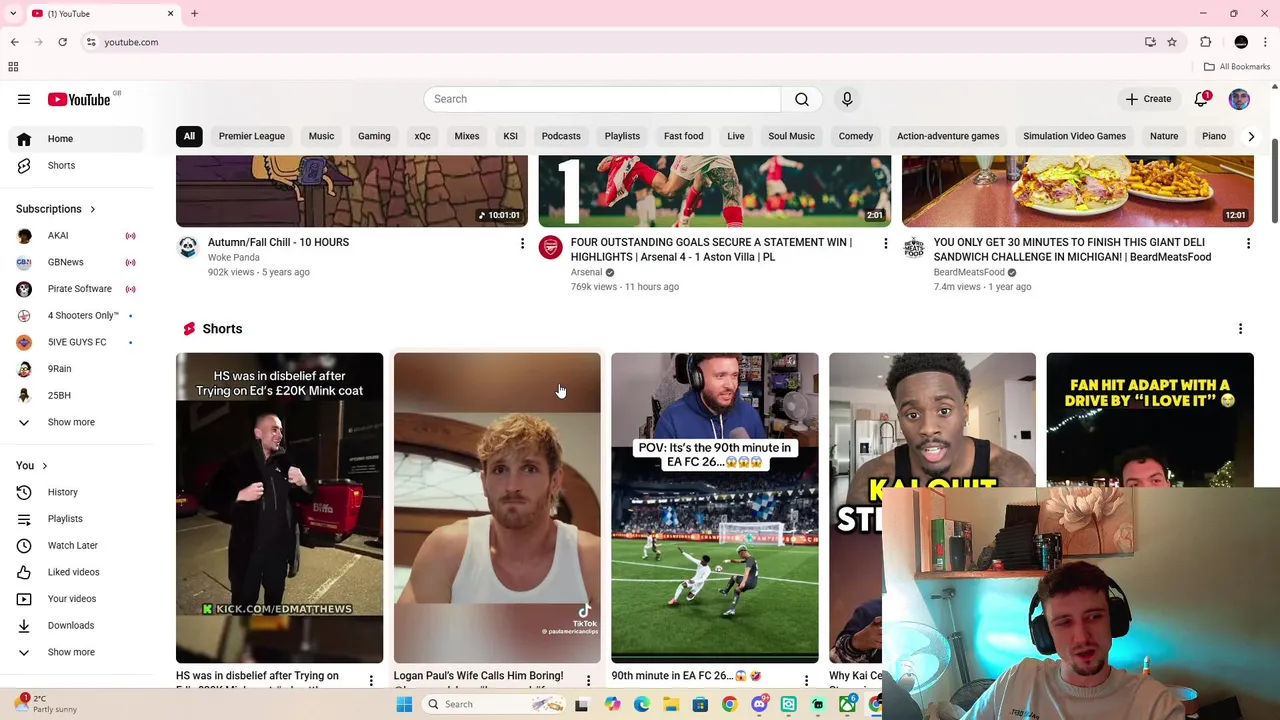Open Autumn/Fall Chill - 10 HOURS video title
Viewport: 1280px width, 720px height.
(278, 242)
